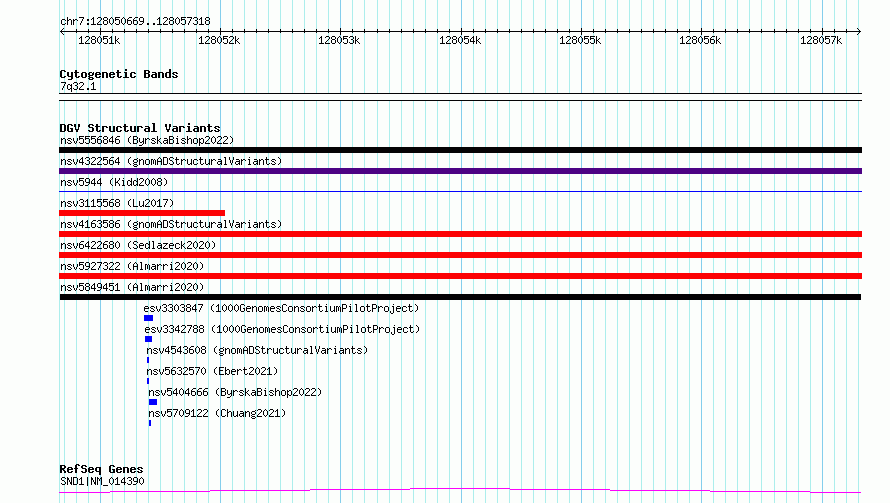Click the SND1|NM_014390 gene label
Viewport: 890px width, 503px height.
(102, 481)
